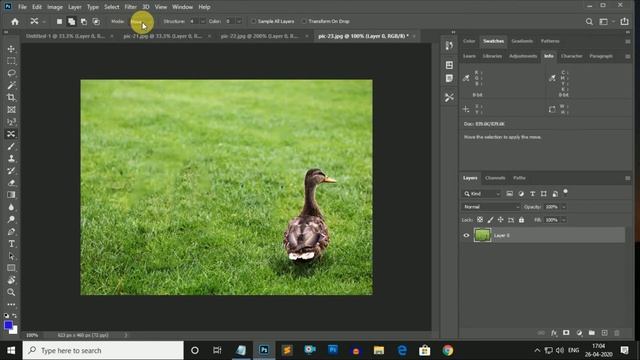Open the Opacity slider dropdown arrow
Screen dimensions: 640x360
(564, 207)
